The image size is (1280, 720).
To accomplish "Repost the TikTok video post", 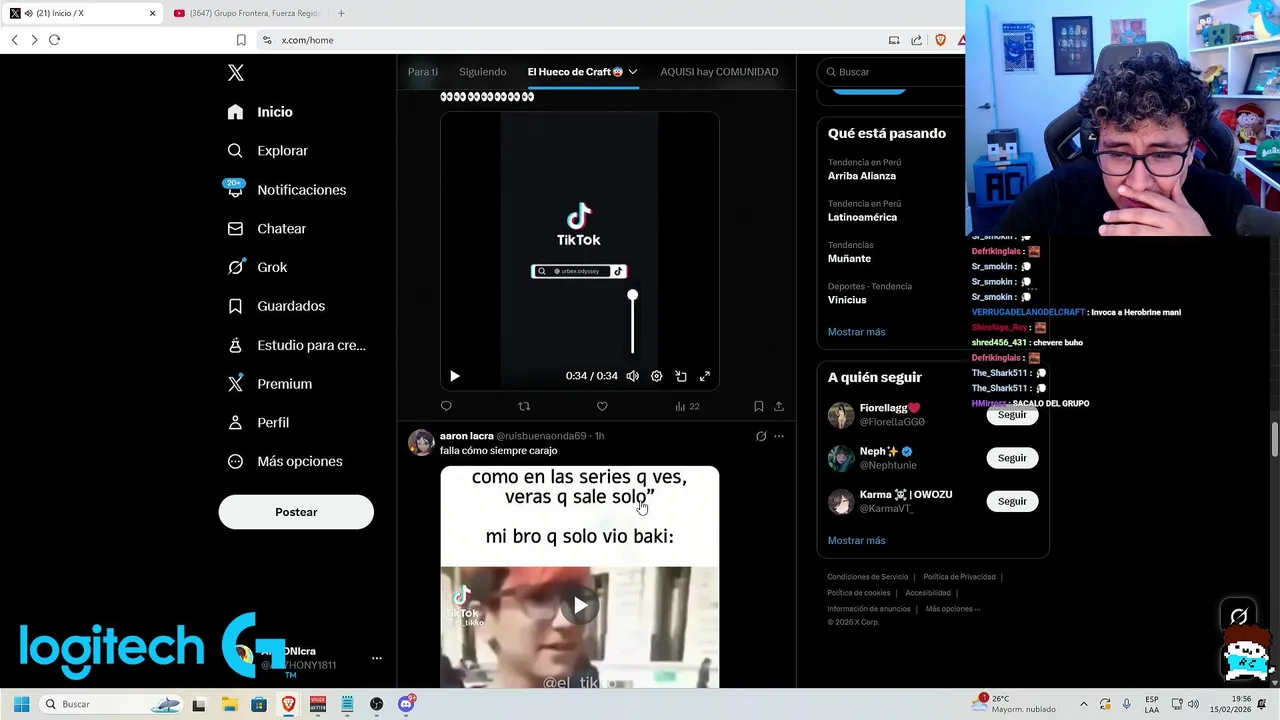I will coord(524,406).
